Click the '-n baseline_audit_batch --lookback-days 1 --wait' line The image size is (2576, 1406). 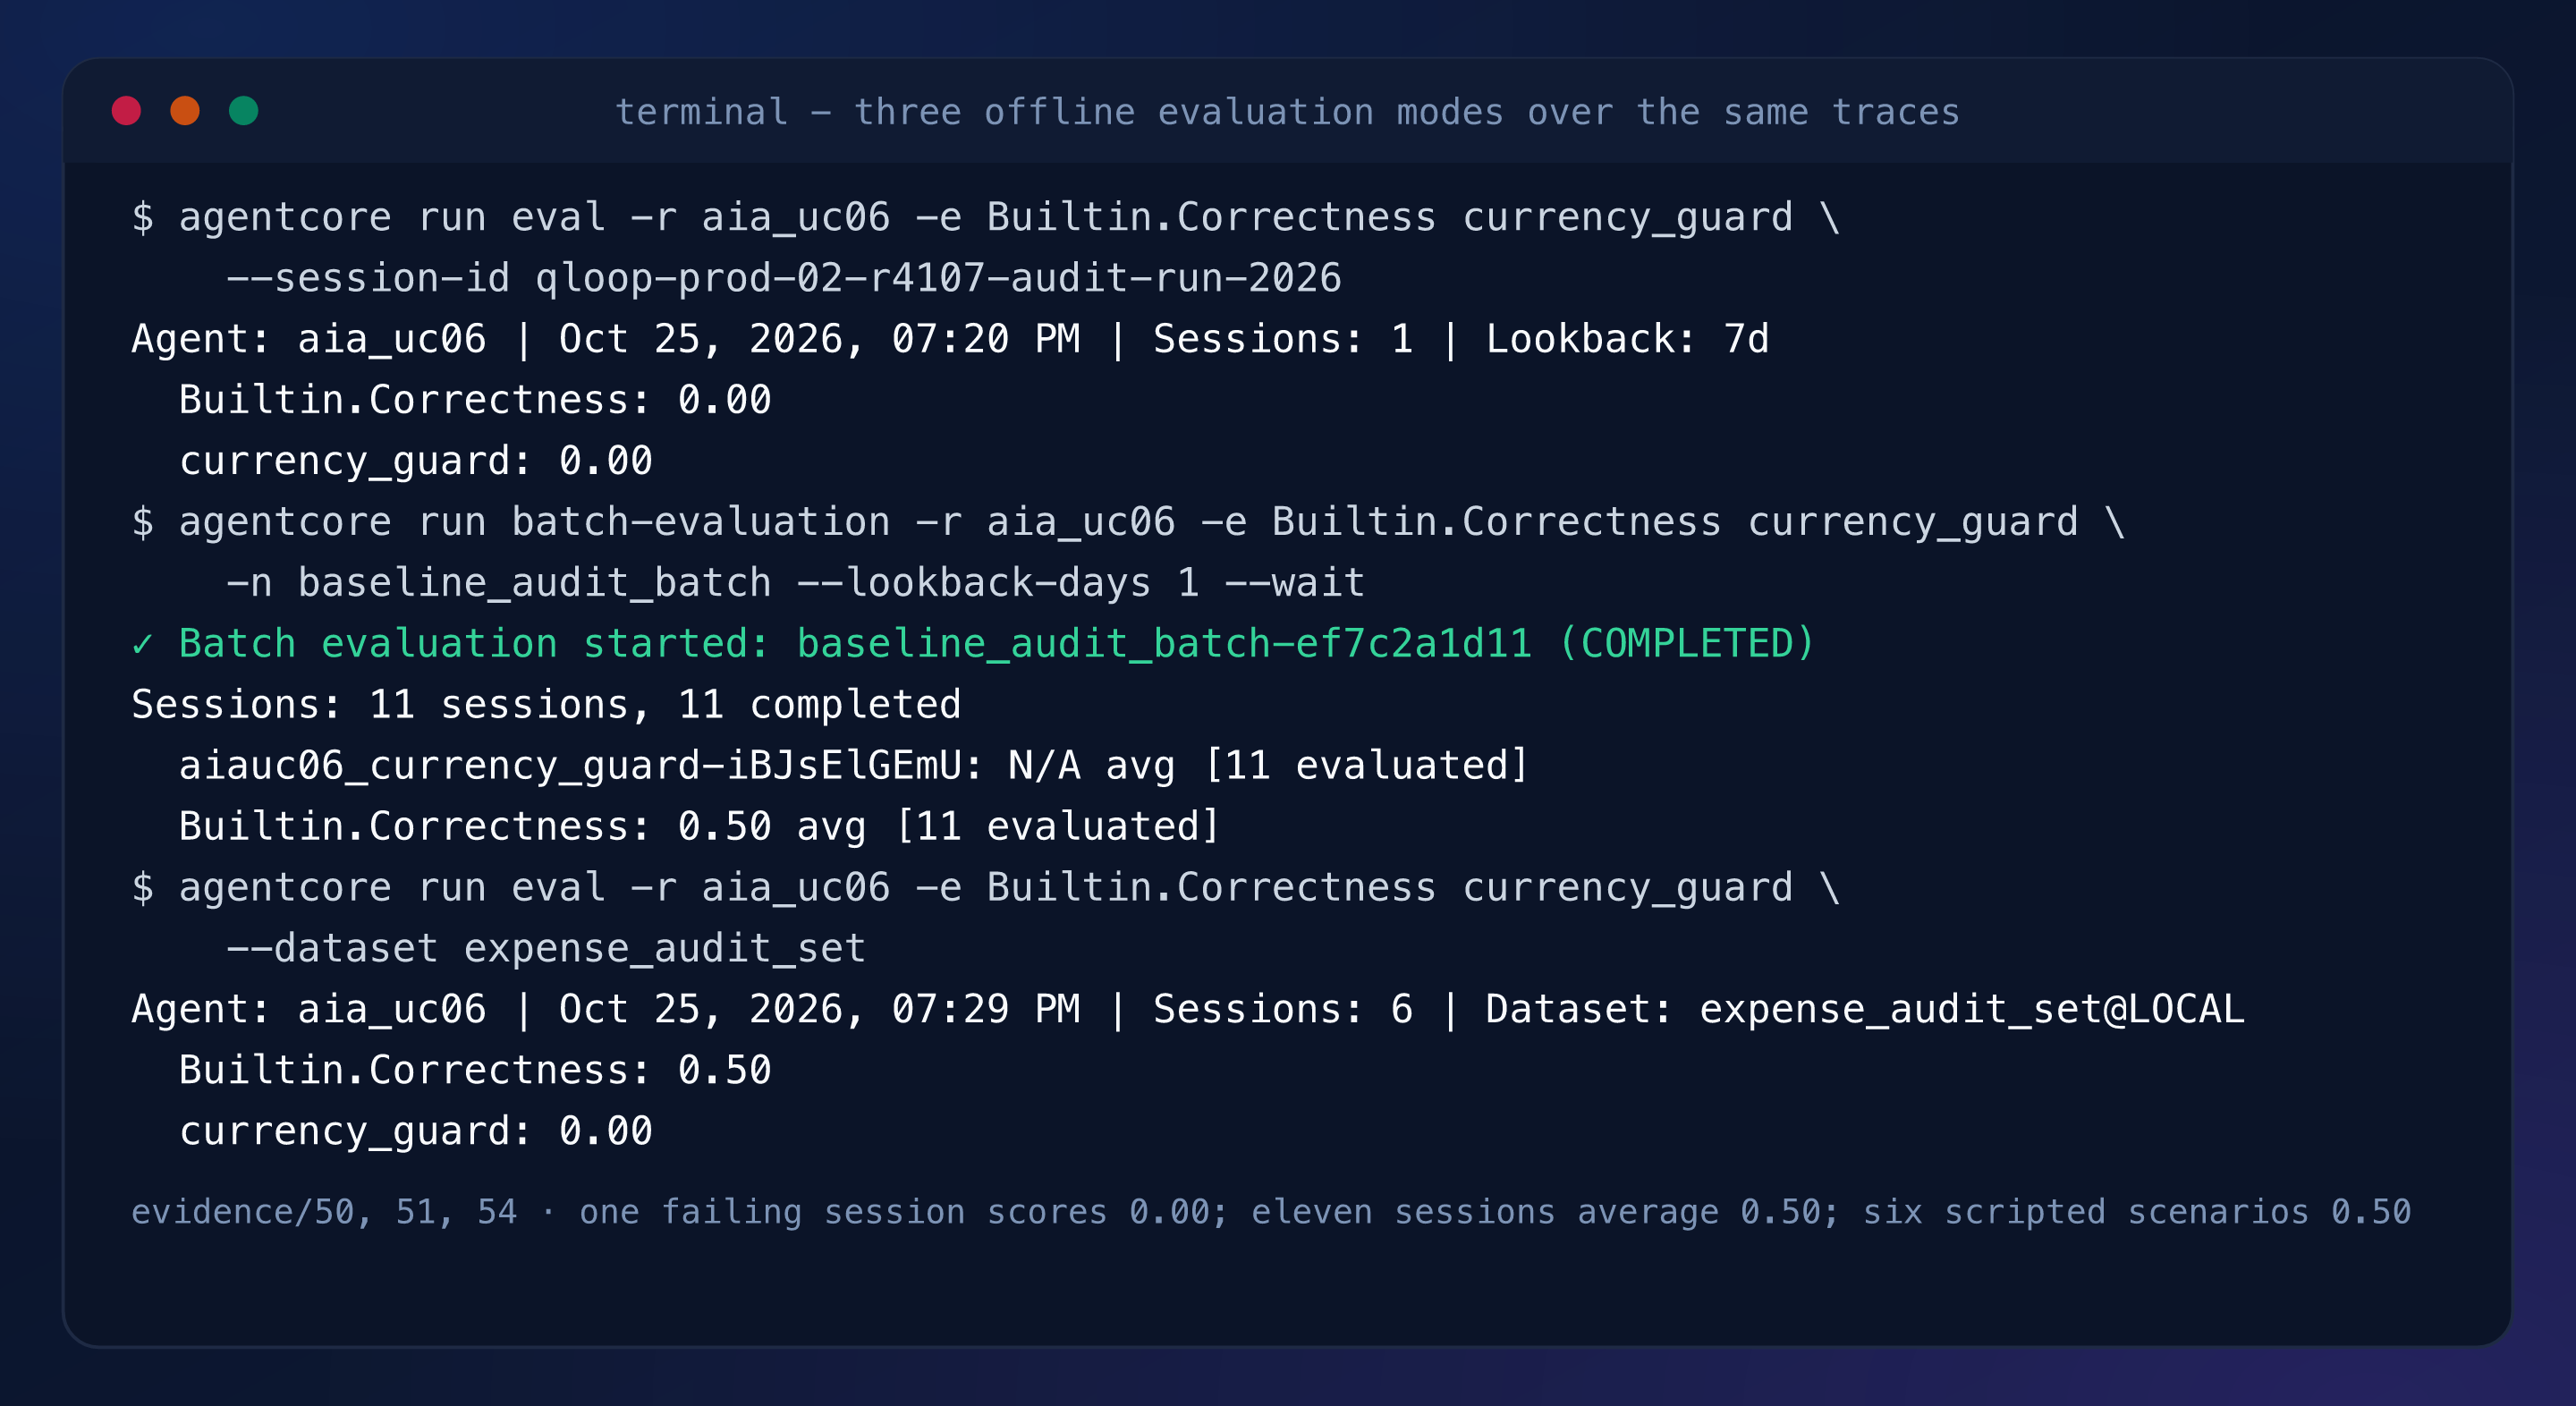click(795, 583)
